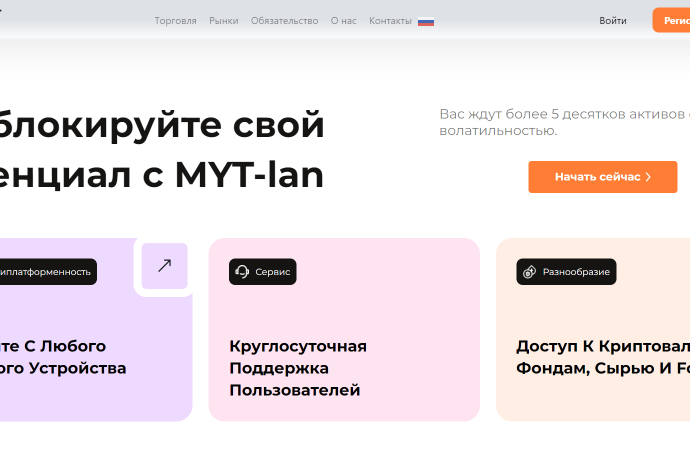Open the О нас page
This screenshot has height=460, width=690.
[343, 21]
